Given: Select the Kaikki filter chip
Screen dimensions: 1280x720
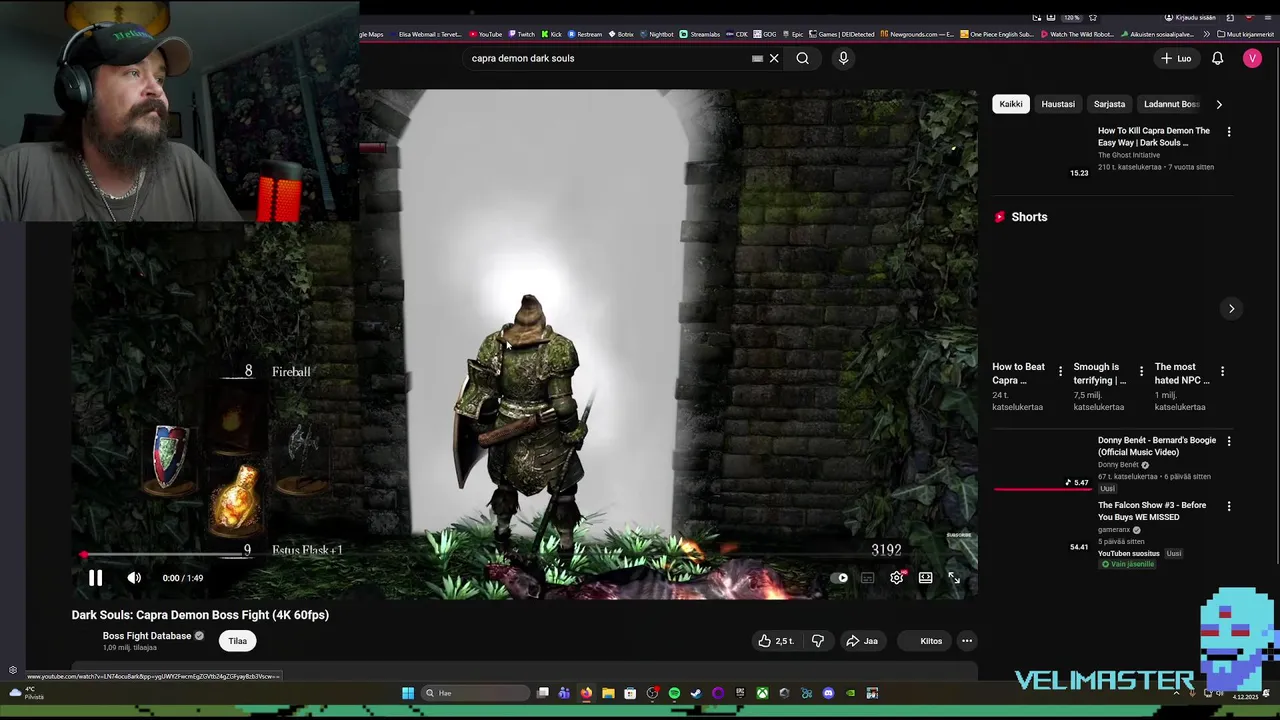Looking at the screenshot, I should click(1011, 104).
